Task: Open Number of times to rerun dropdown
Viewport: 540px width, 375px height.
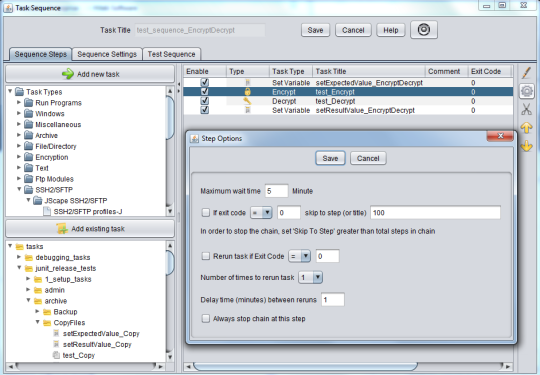Action: pos(310,277)
